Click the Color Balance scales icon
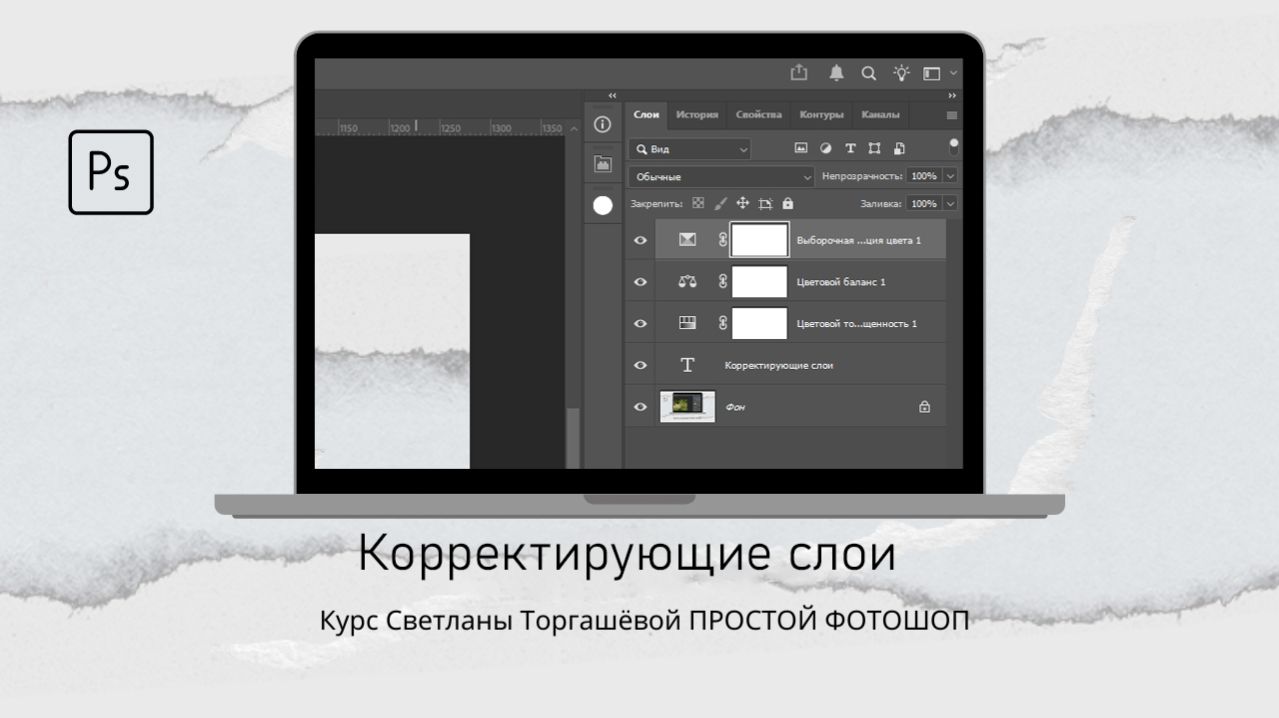This screenshot has height=718, width=1279. (x=687, y=282)
